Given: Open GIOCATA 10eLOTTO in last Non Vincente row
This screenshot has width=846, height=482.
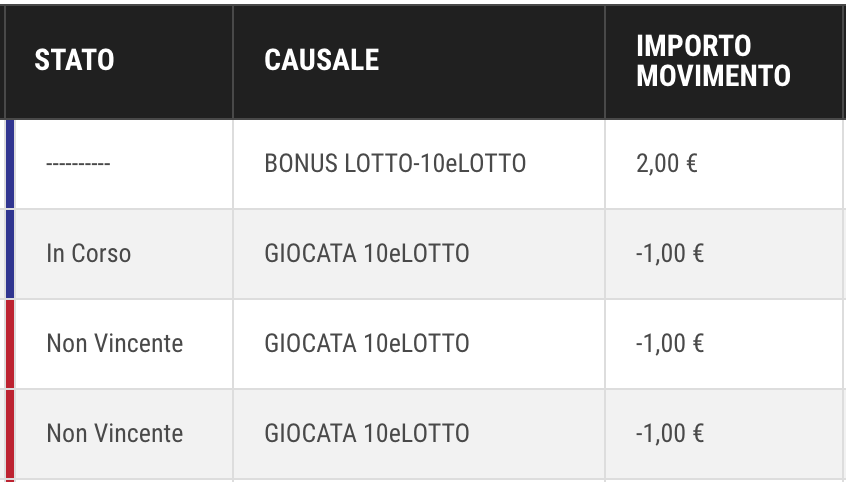Looking at the screenshot, I should pyautogui.click(x=367, y=434).
